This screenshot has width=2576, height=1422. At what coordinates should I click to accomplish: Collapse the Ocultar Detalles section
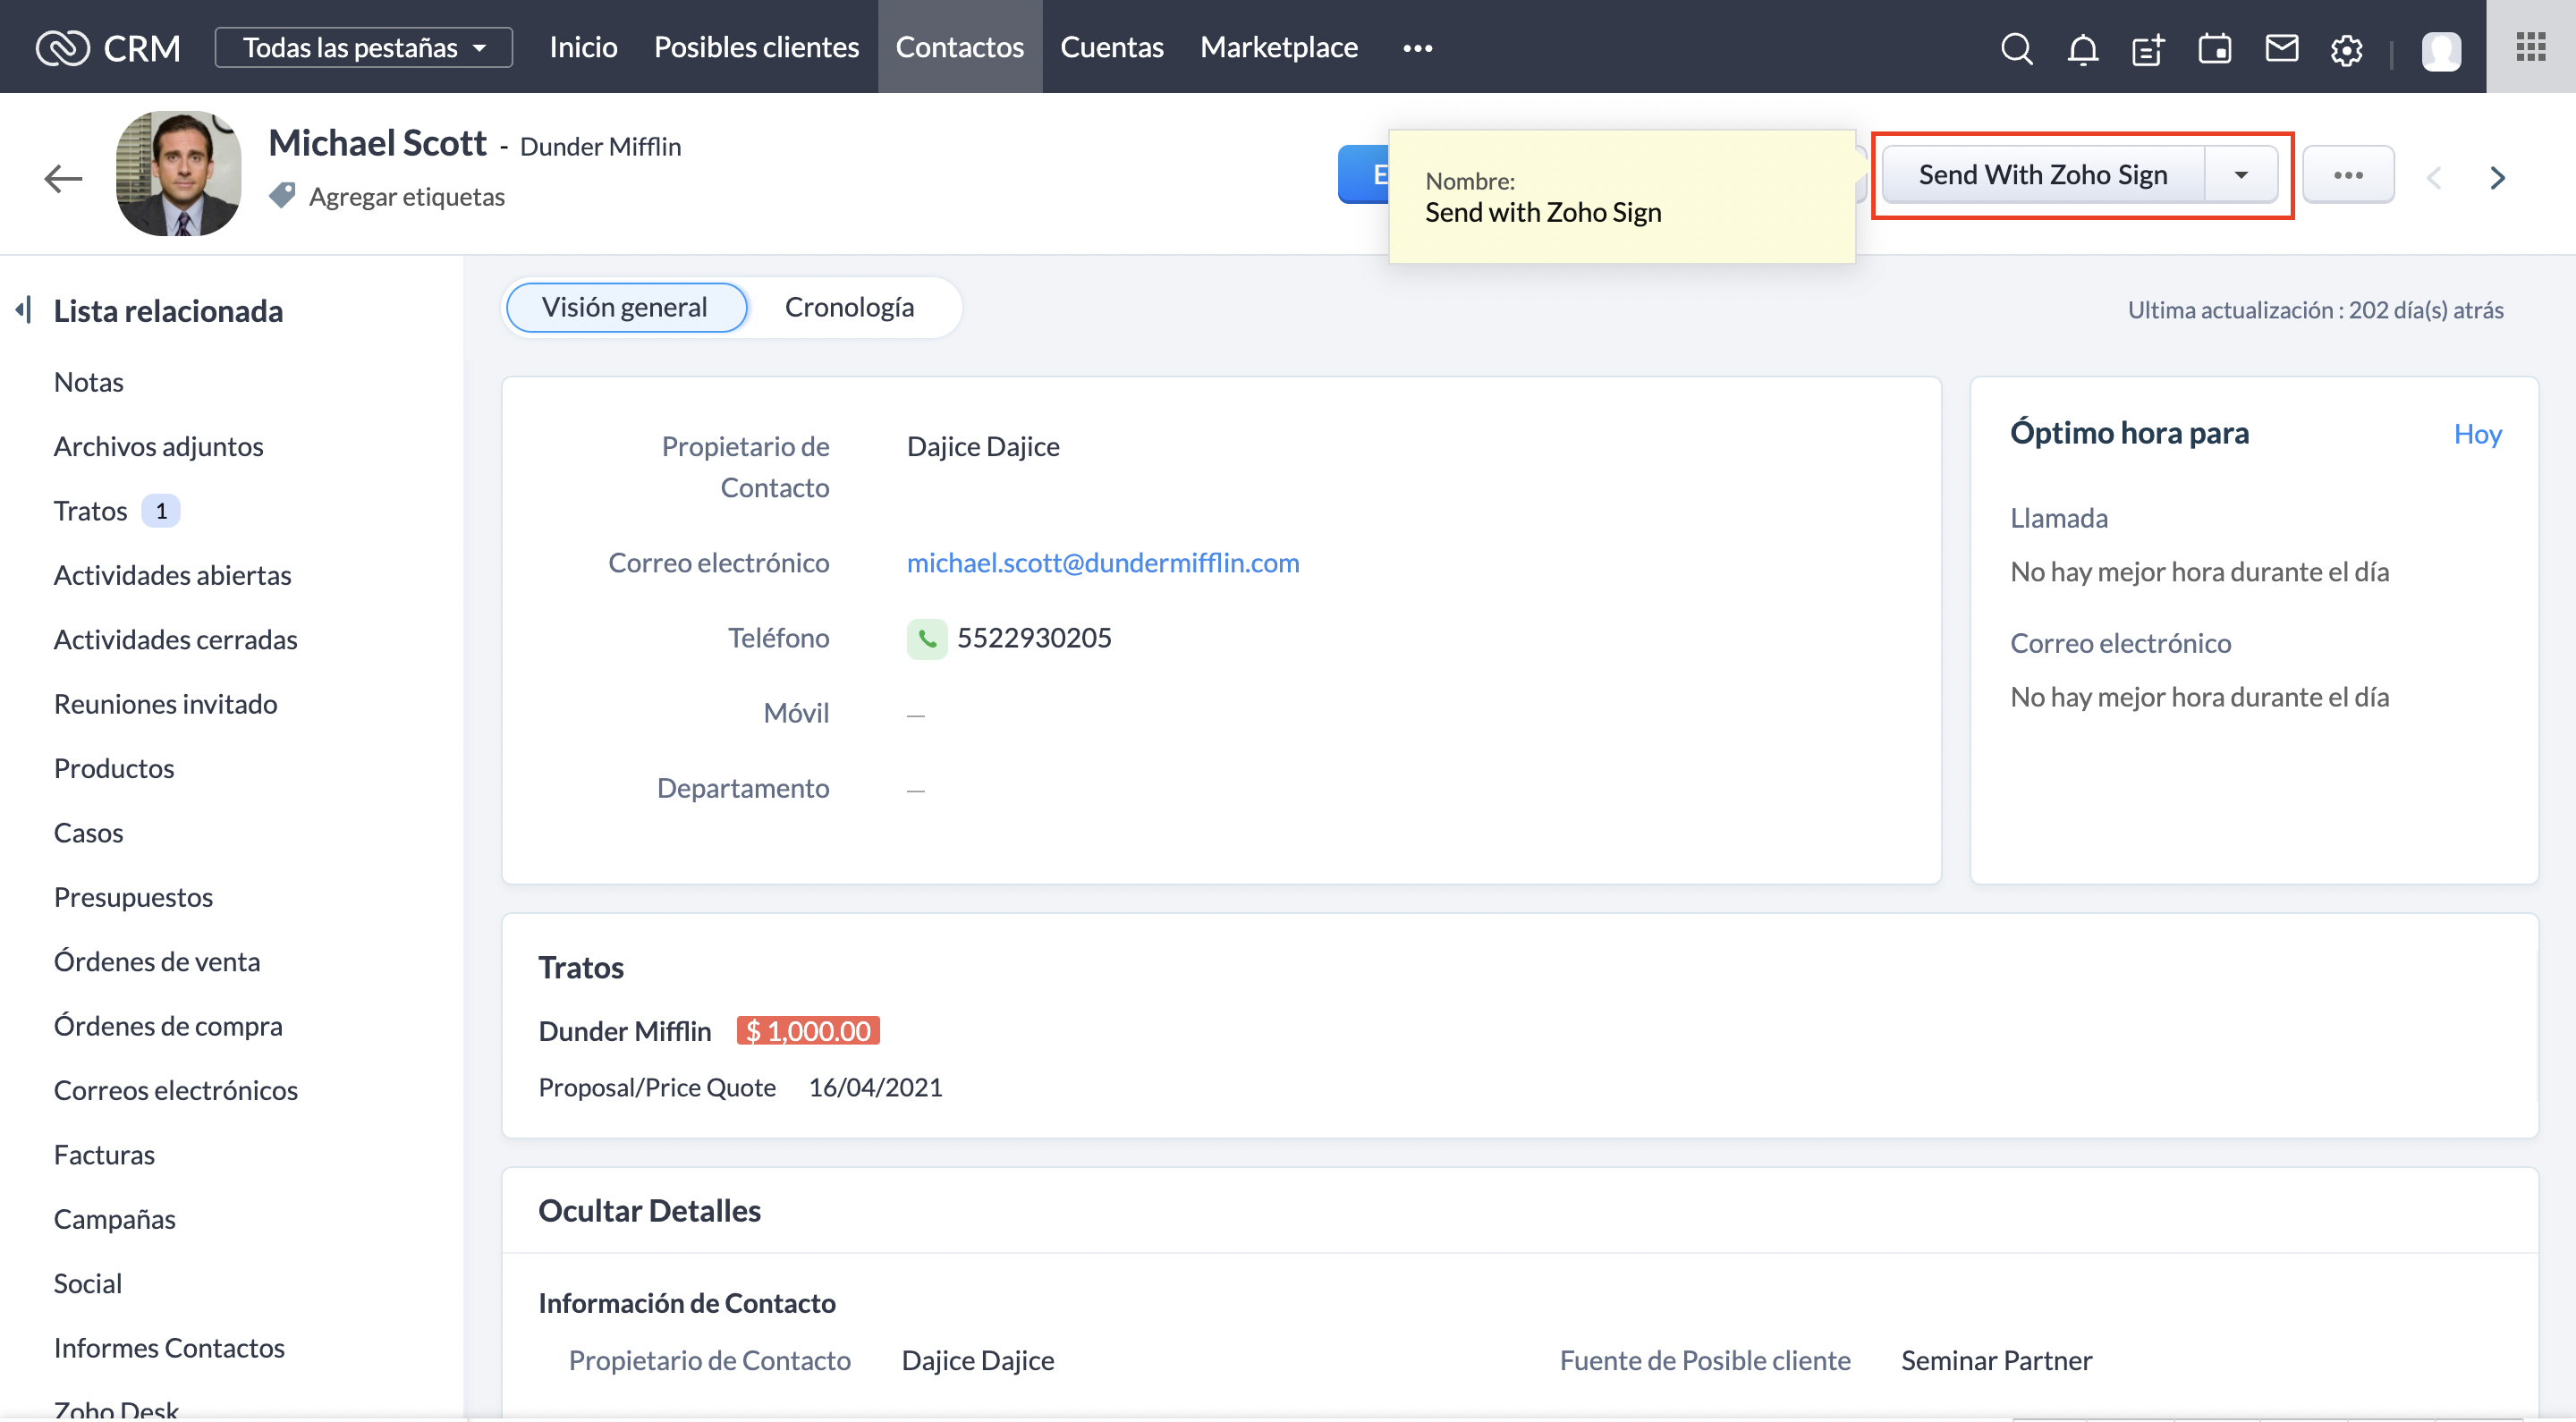click(649, 1210)
